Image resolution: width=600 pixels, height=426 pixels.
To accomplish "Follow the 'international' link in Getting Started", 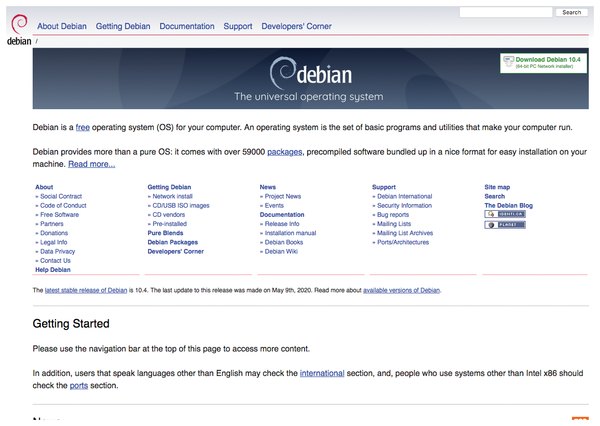I will point(322,373).
